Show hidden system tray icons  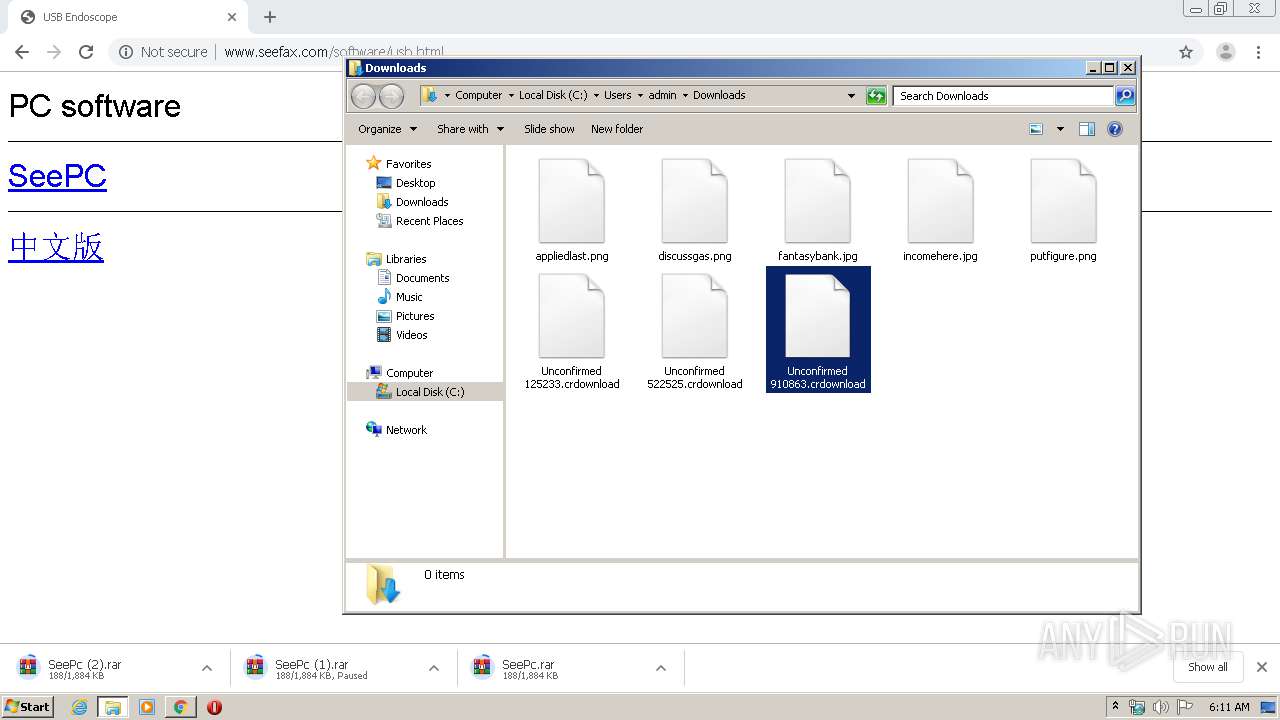(x=1115, y=707)
